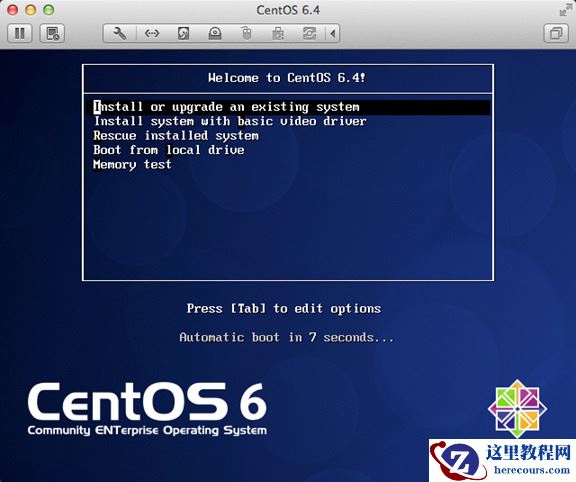Select Install system with basic video driver

(230, 121)
